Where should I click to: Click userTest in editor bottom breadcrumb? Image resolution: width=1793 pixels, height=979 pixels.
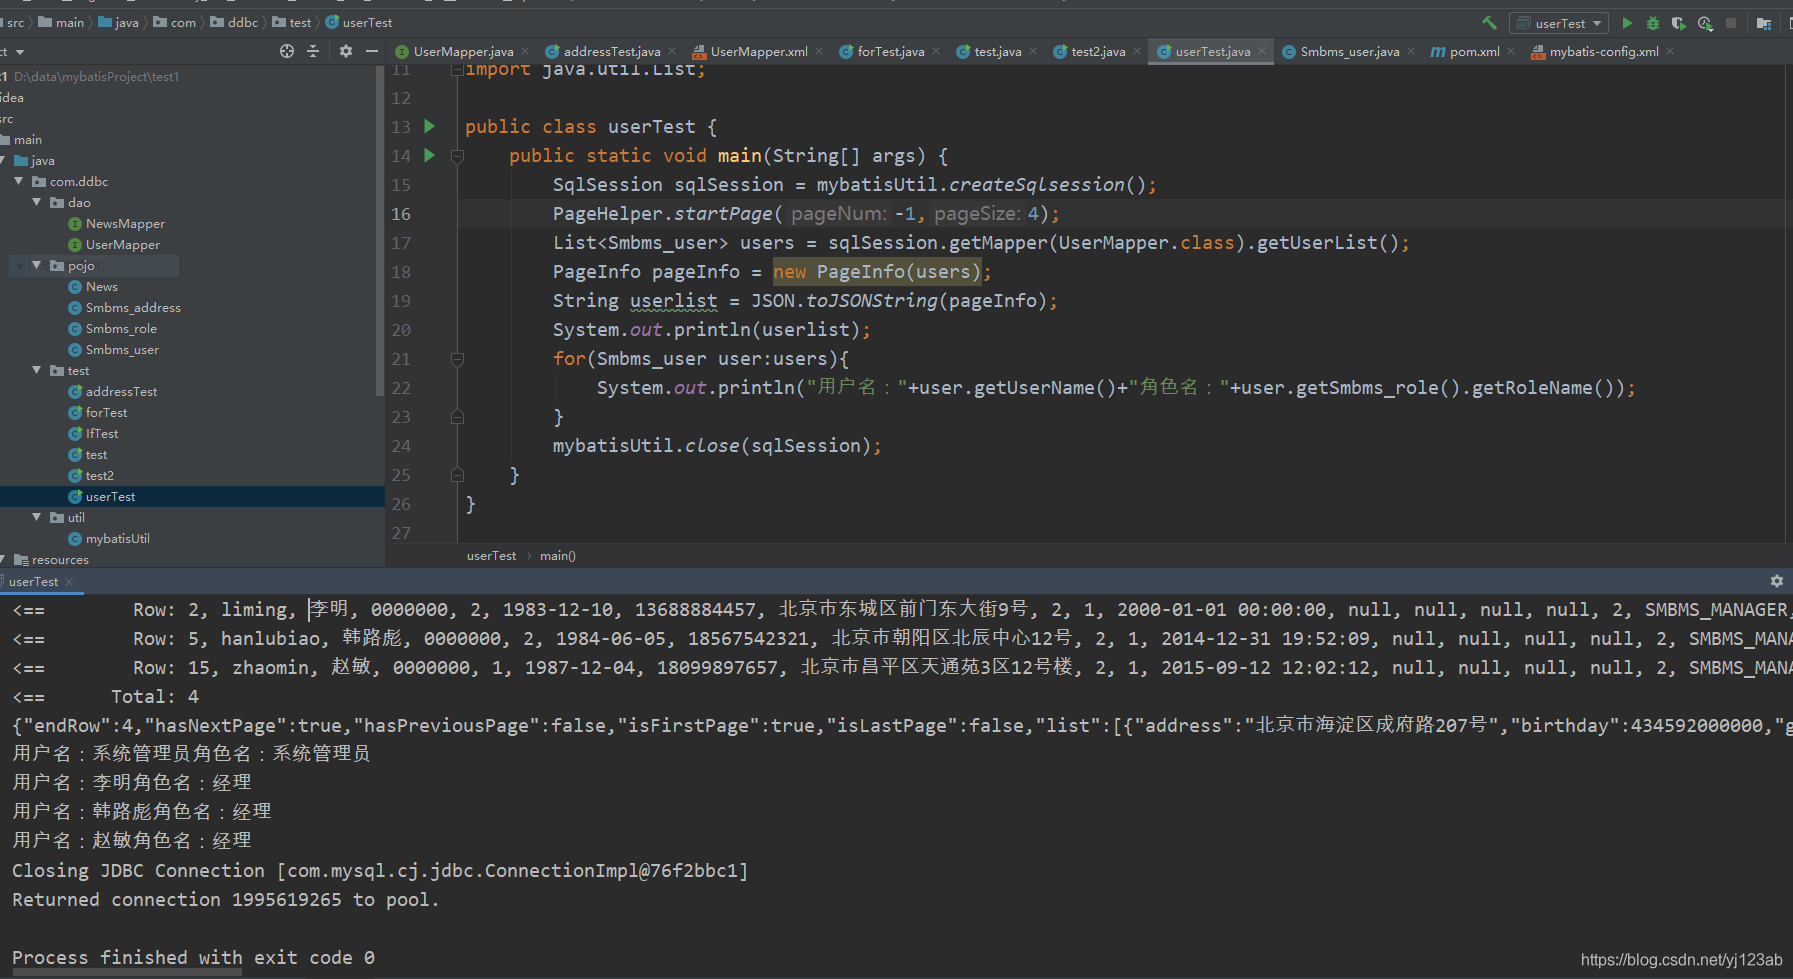(x=491, y=555)
